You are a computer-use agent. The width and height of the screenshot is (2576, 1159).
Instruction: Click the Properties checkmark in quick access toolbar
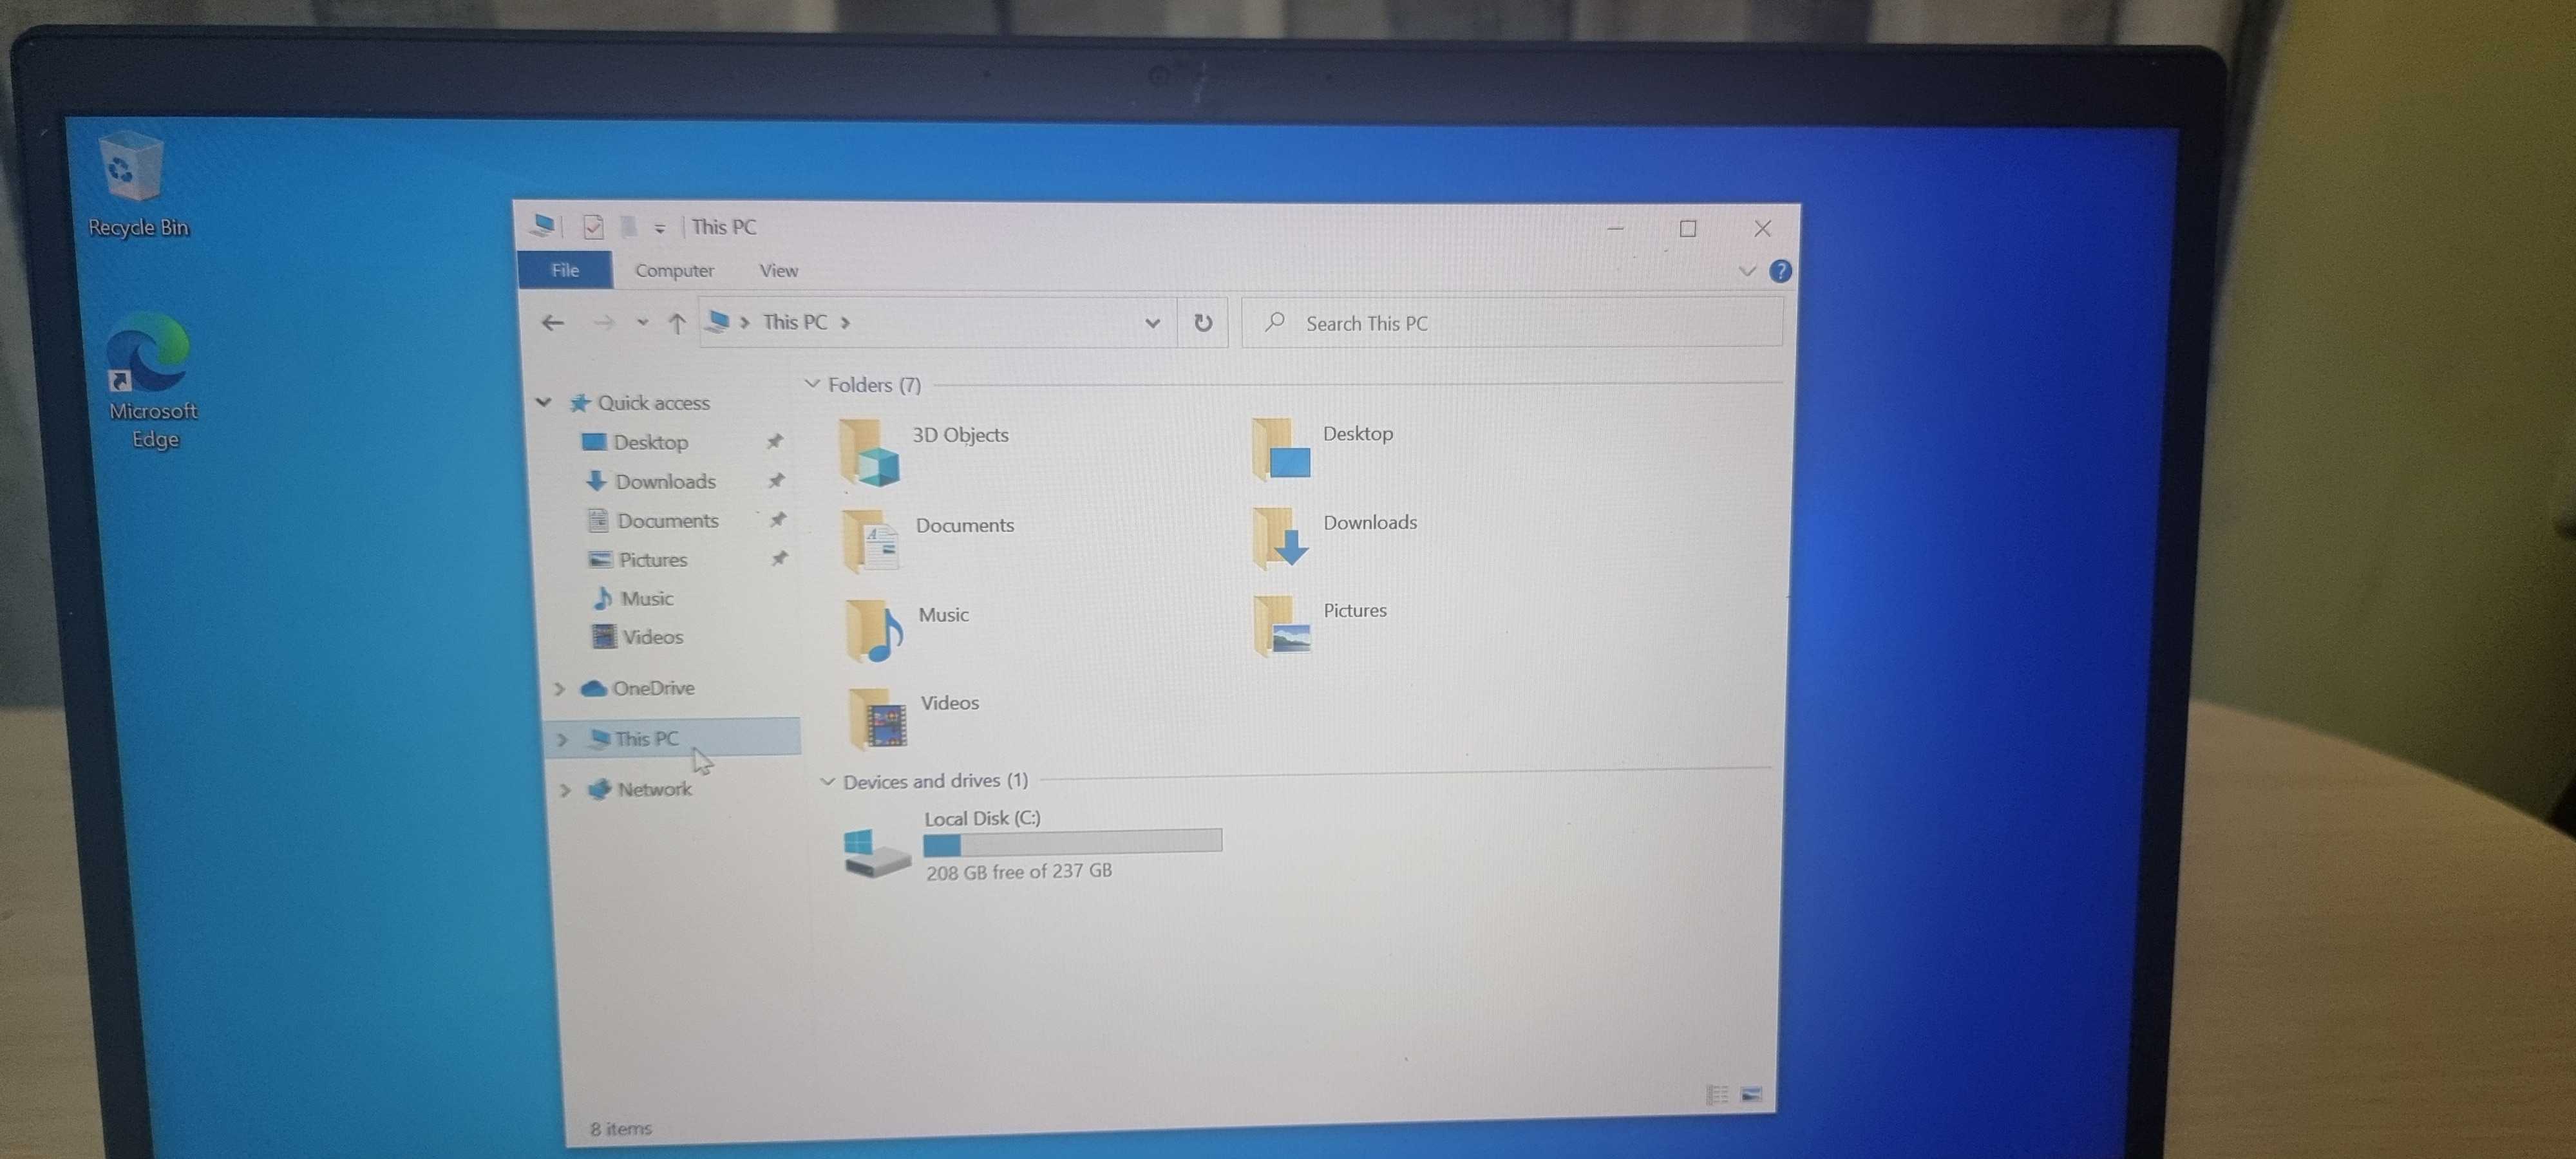[x=592, y=227]
